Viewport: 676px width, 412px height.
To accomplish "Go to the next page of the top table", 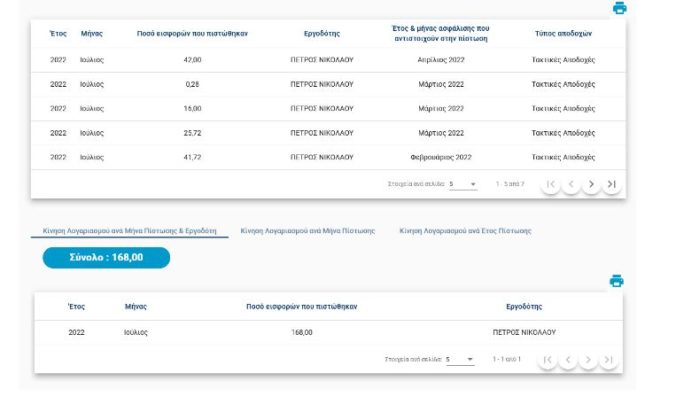I will pos(591,184).
